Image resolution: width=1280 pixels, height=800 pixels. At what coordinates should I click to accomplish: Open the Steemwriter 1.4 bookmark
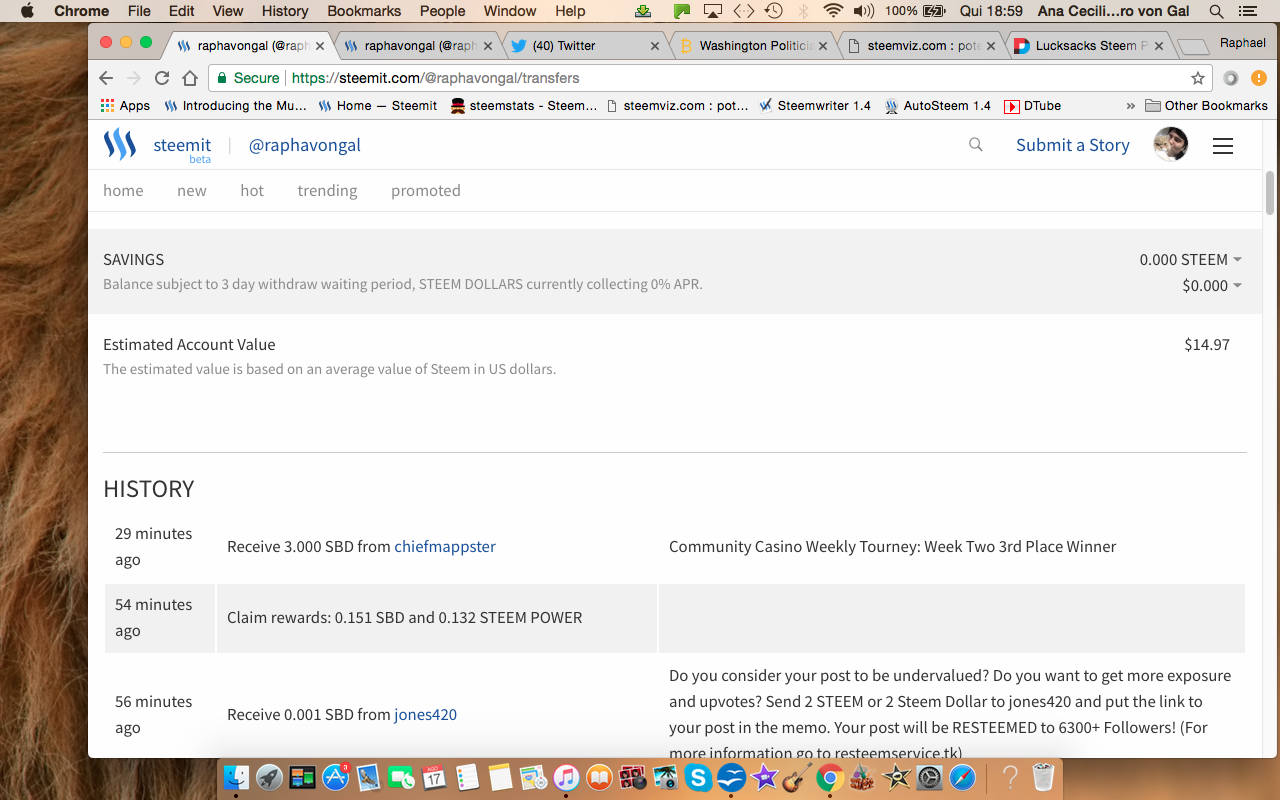pyautogui.click(x=814, y=105)
